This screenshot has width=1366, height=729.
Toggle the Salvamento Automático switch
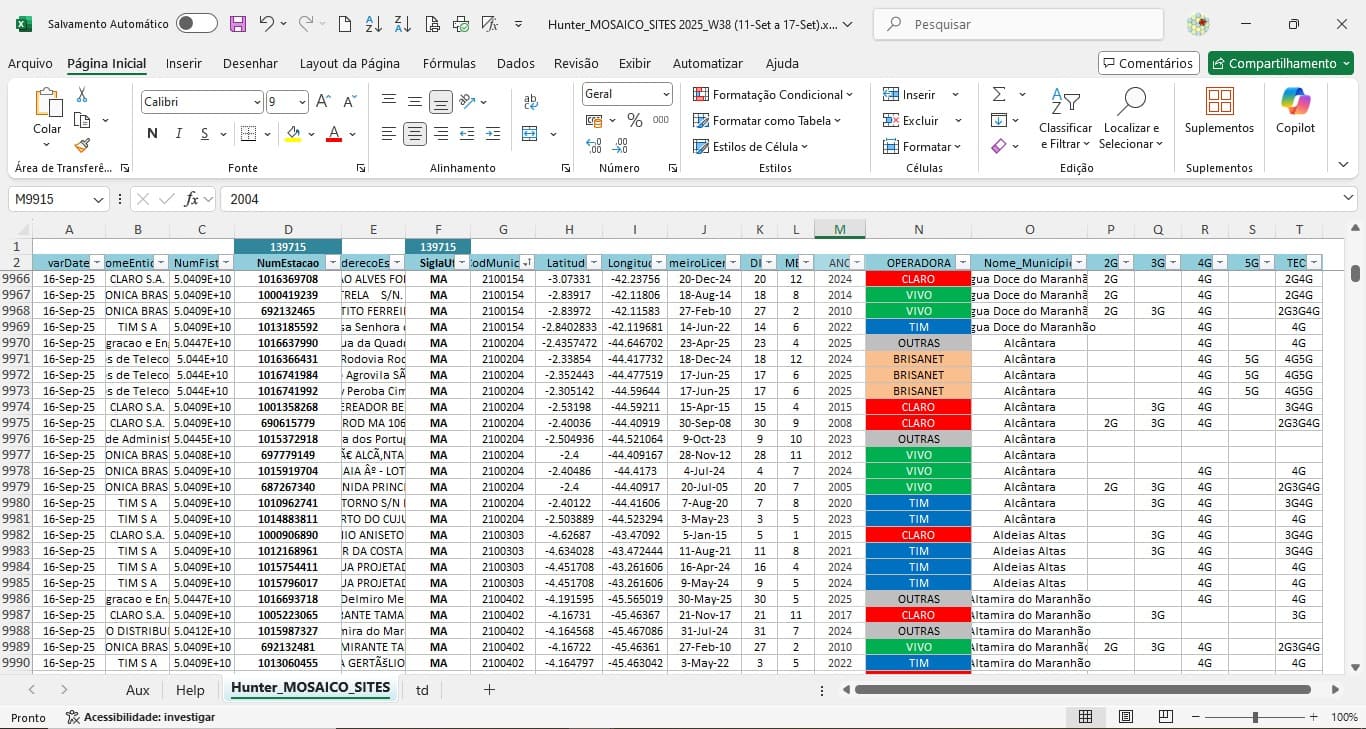coord(196,24)
